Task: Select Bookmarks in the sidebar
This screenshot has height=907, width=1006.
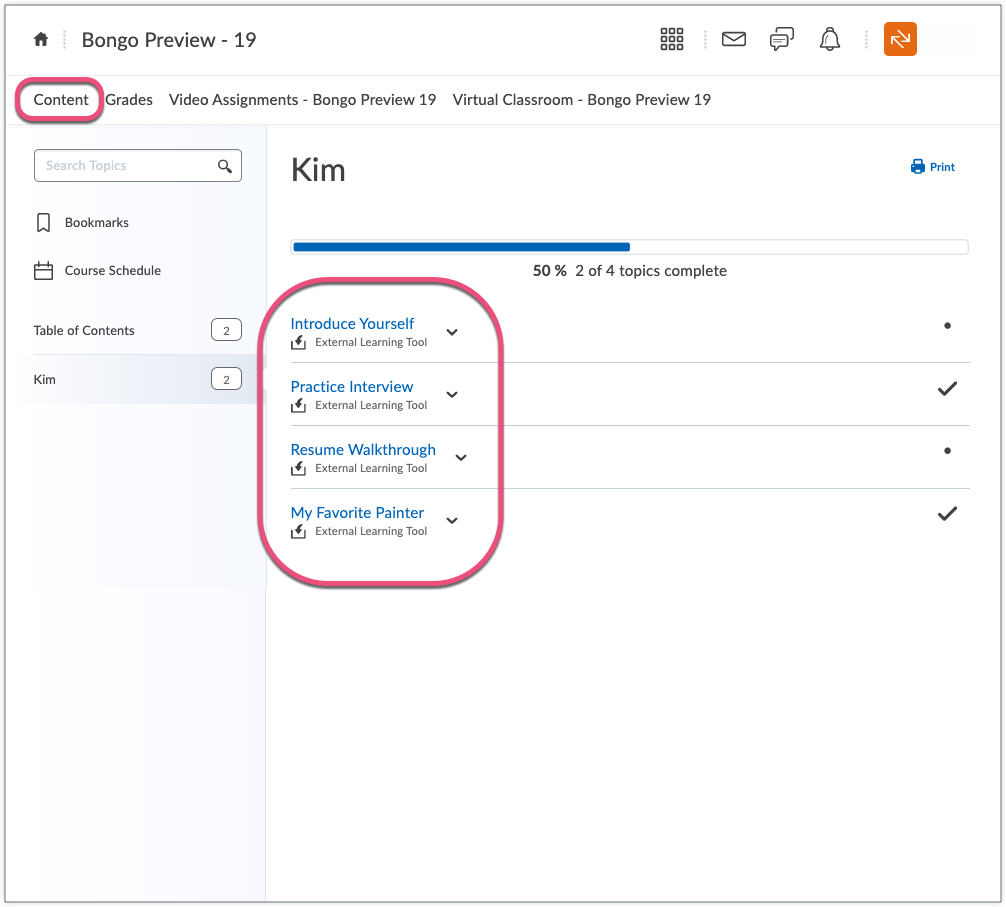Action: [96, 223]
